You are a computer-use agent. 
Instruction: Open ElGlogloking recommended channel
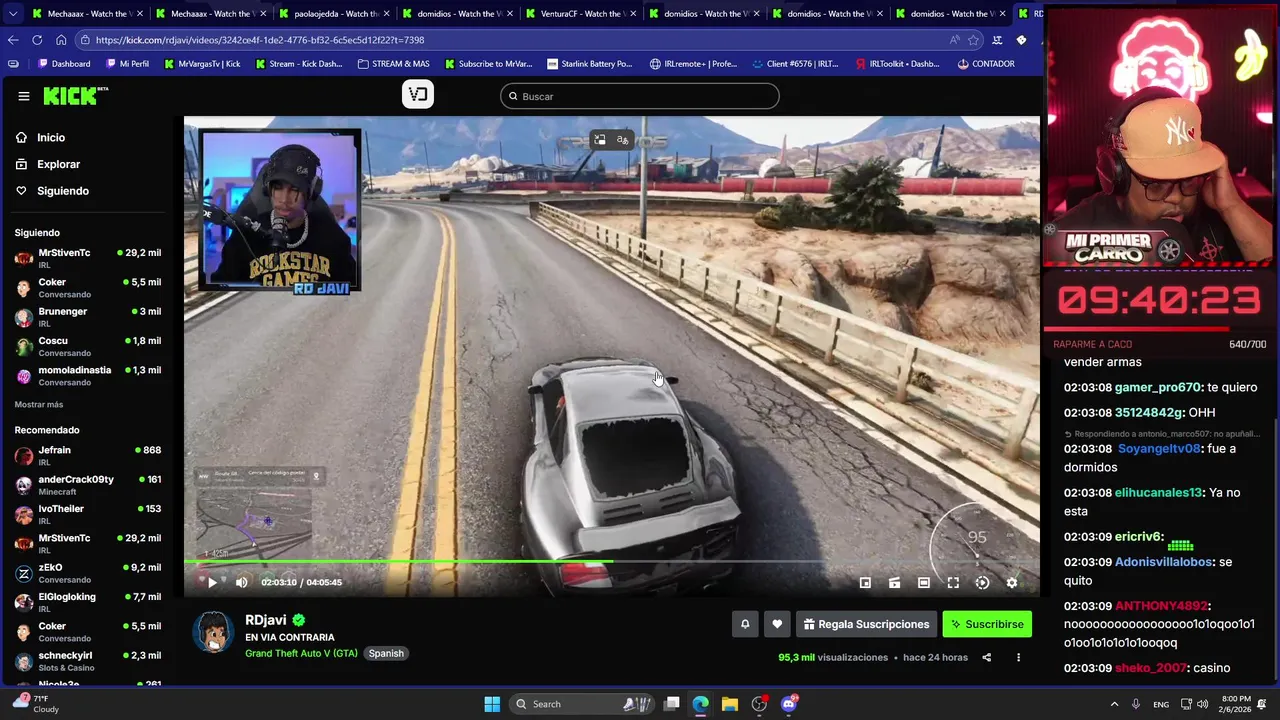click(88, 602)
